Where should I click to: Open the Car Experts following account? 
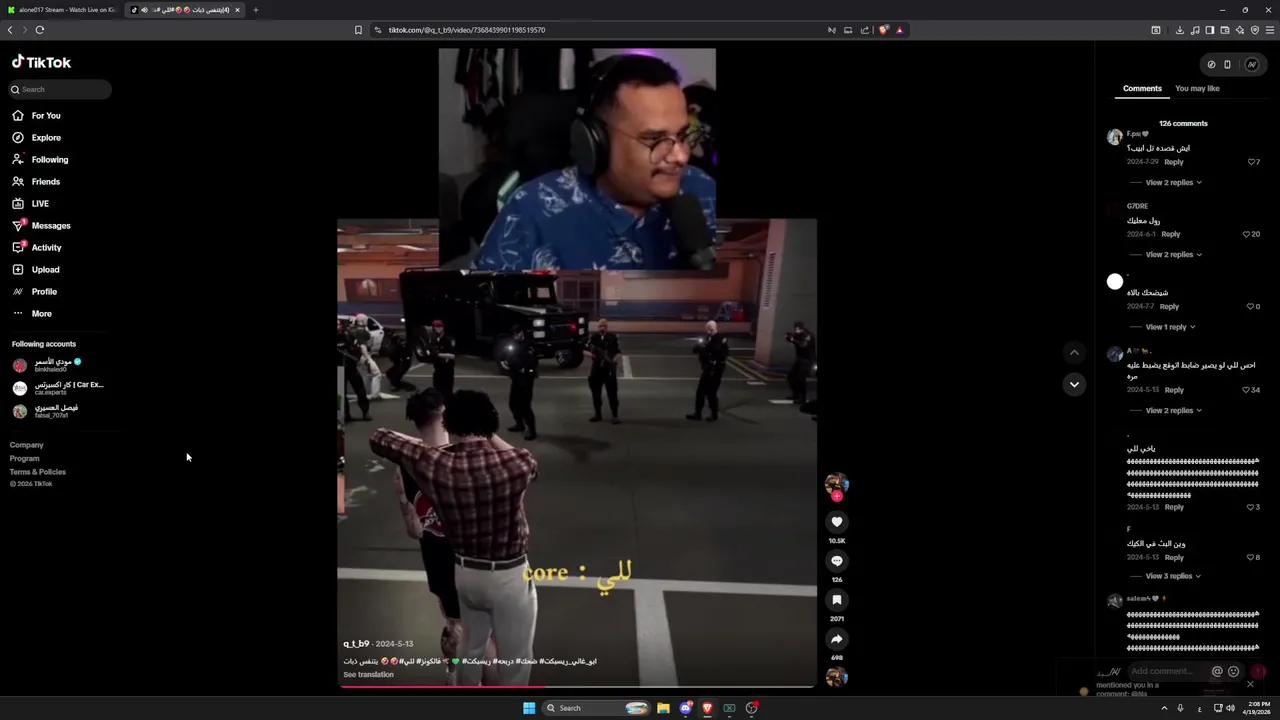point(56,388)
